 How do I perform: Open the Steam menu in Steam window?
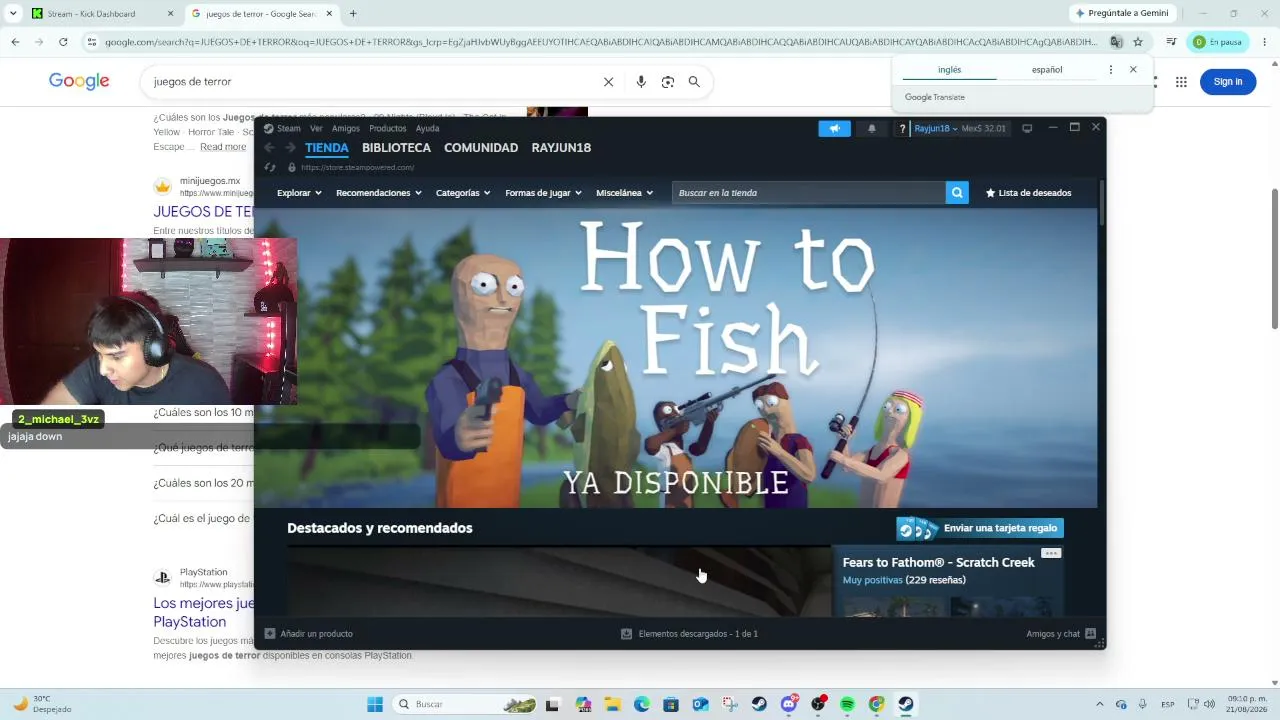(289, 128)
